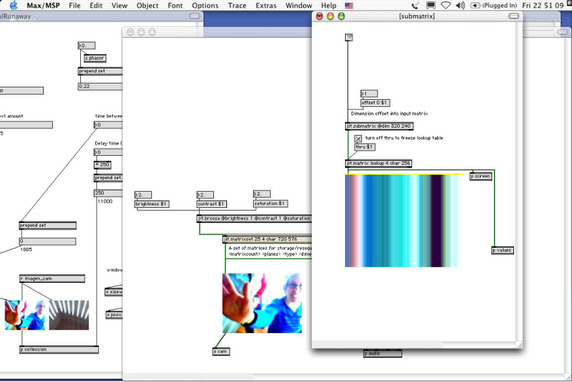The height and width of the screenshot is (382, 572).
Task: Open the Font menu
Action: (175, 5)
